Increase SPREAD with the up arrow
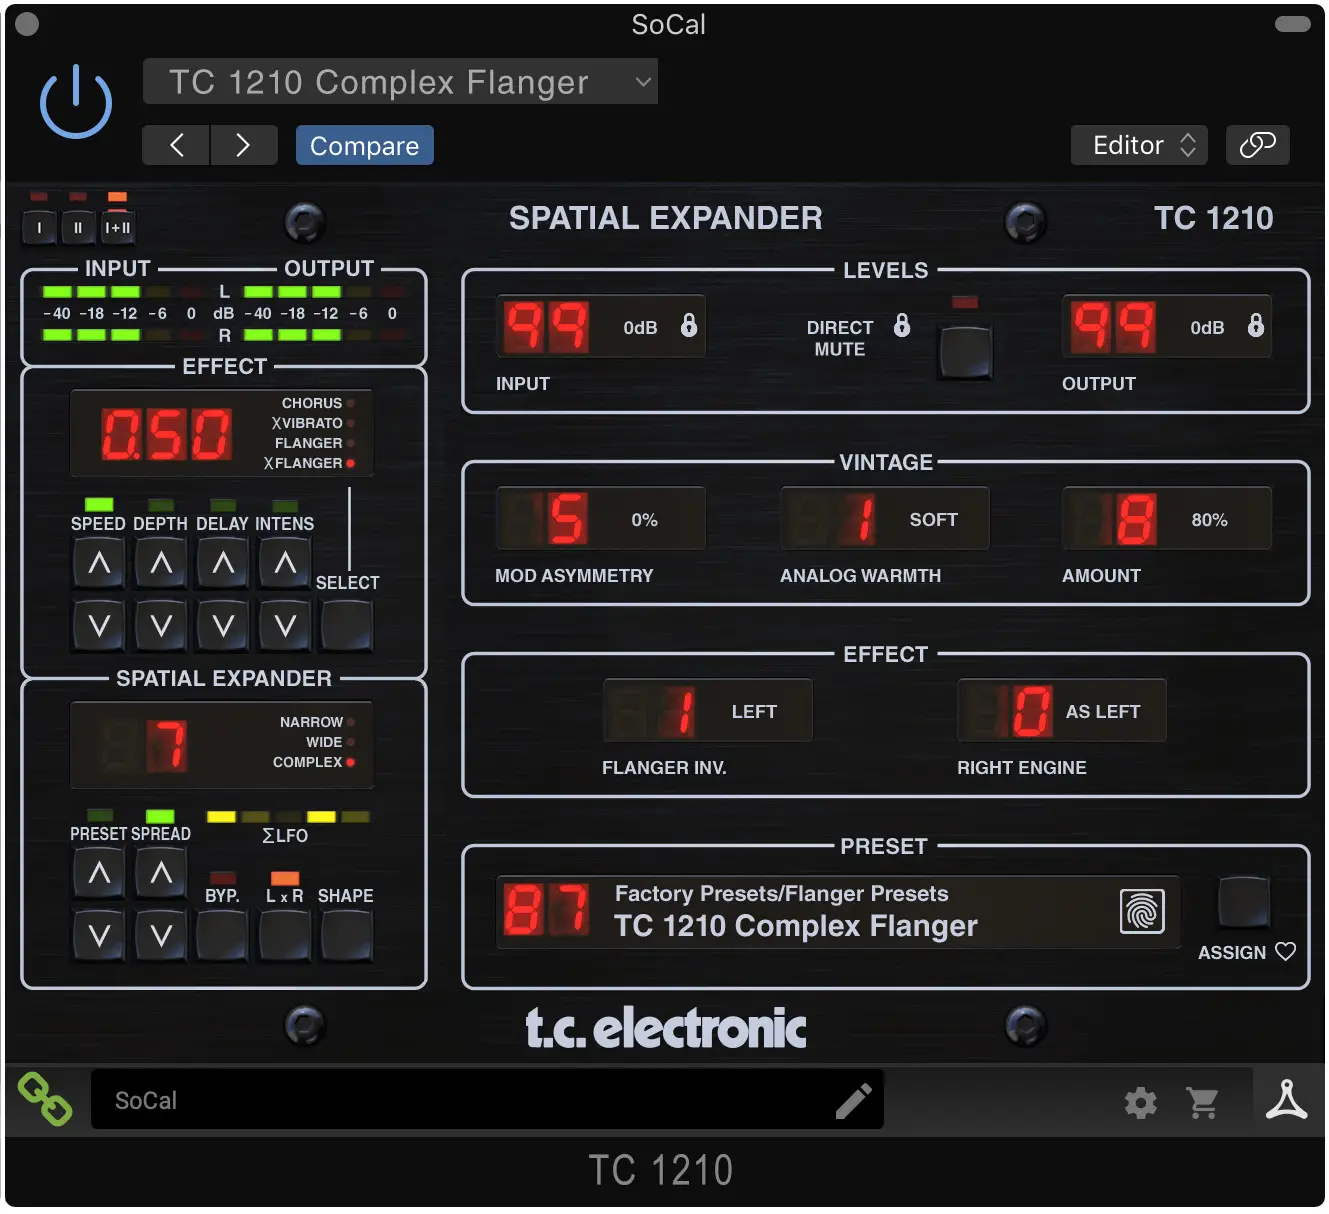1329x1214 pixels. [161, 874]
